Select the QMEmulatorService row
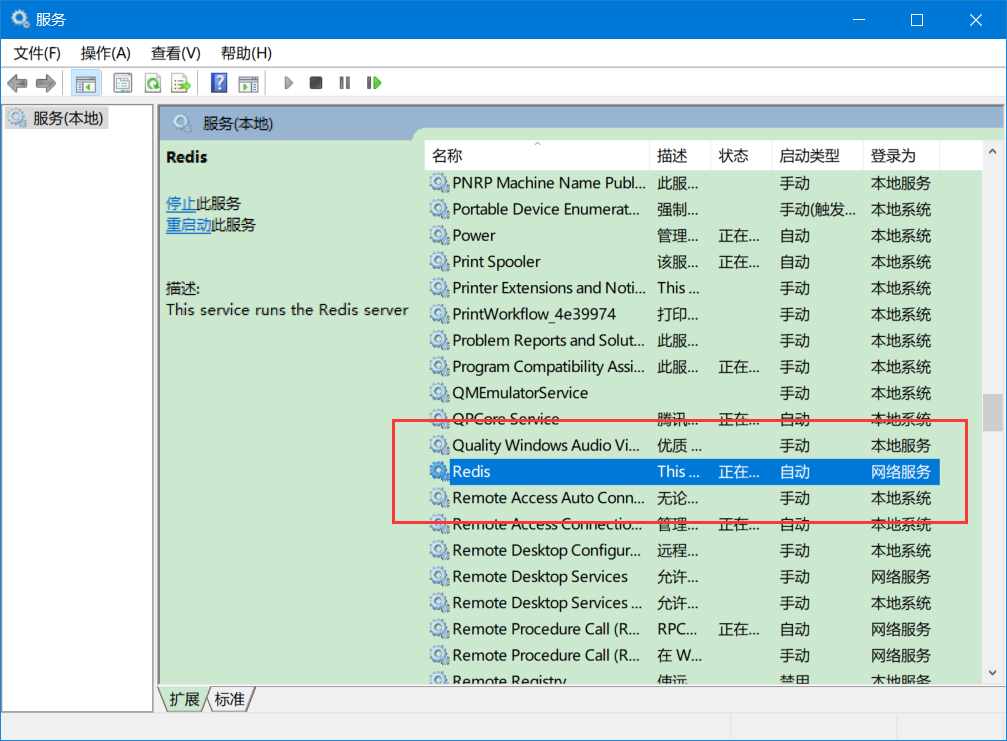Image resolution: width=1007 pixels, height=741 pixels. 684,393
